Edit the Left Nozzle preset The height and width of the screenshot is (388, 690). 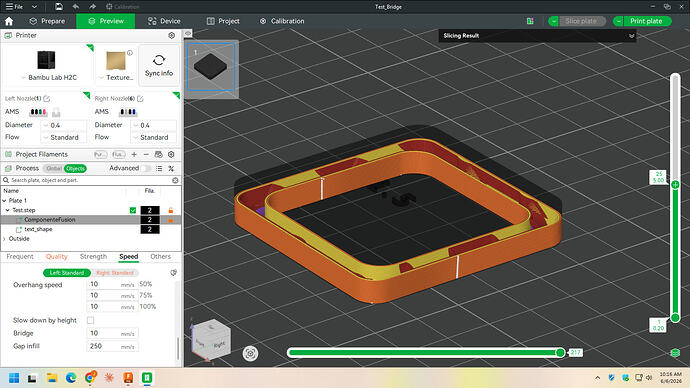pyautogui.click(x=47, y=99)
